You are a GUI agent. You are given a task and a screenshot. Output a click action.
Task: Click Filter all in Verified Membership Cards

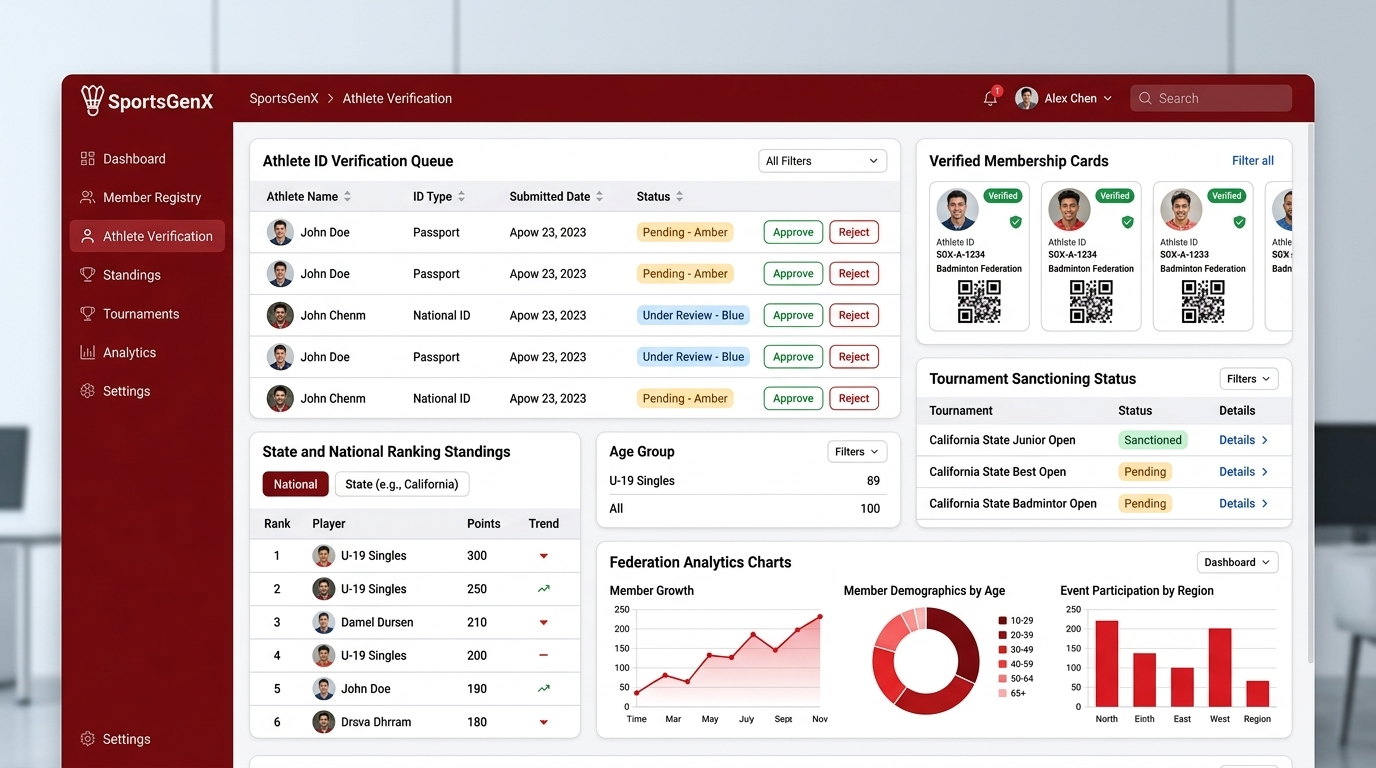pos(1253,161)
